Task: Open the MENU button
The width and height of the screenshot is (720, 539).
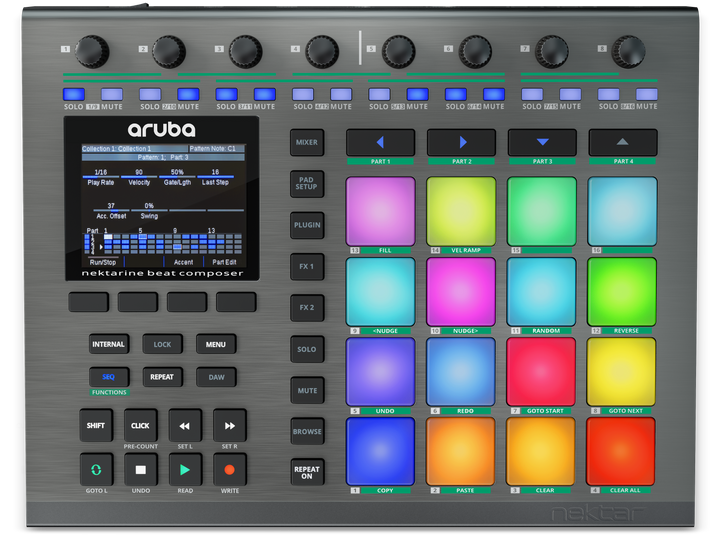Action: point(216,344)
